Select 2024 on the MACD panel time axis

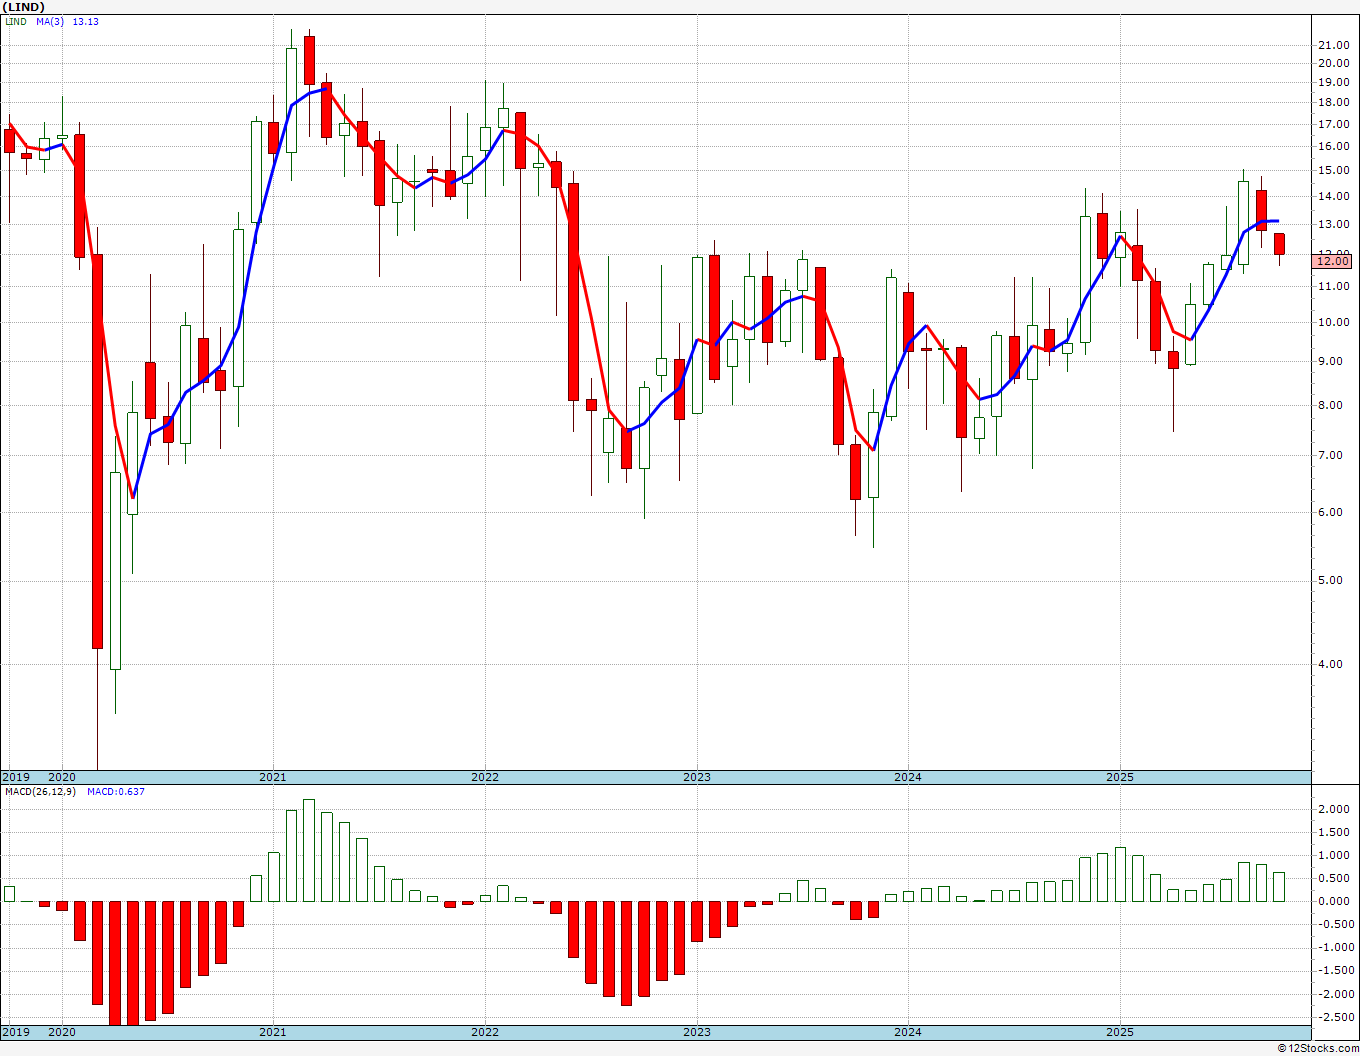tap(908, 1032)
